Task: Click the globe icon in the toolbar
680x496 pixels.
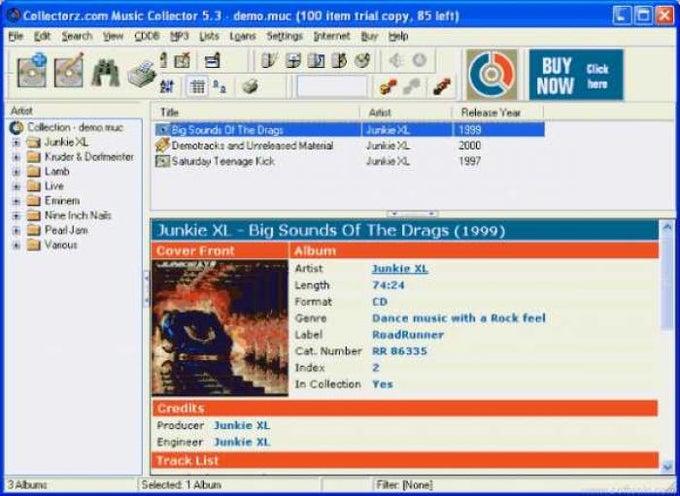Action: point(363,60)
